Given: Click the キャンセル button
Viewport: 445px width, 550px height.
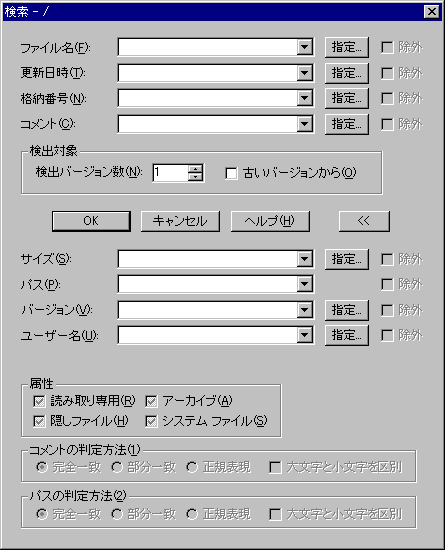Looking at the screenshot, I should tap(180, 221).
